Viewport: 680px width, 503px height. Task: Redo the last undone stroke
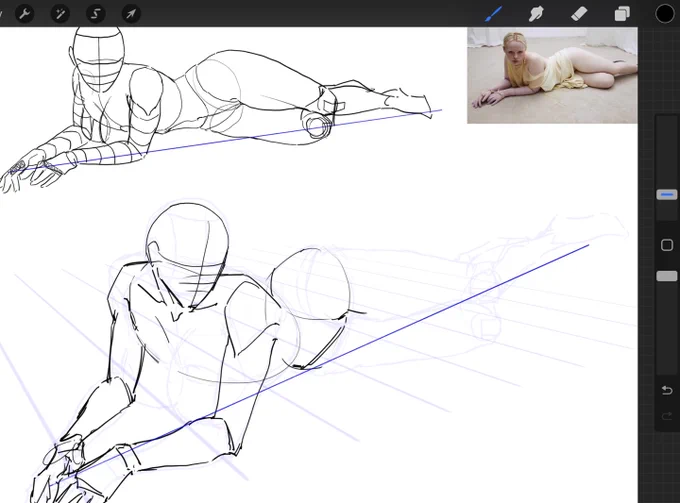(x=667, y=417)
